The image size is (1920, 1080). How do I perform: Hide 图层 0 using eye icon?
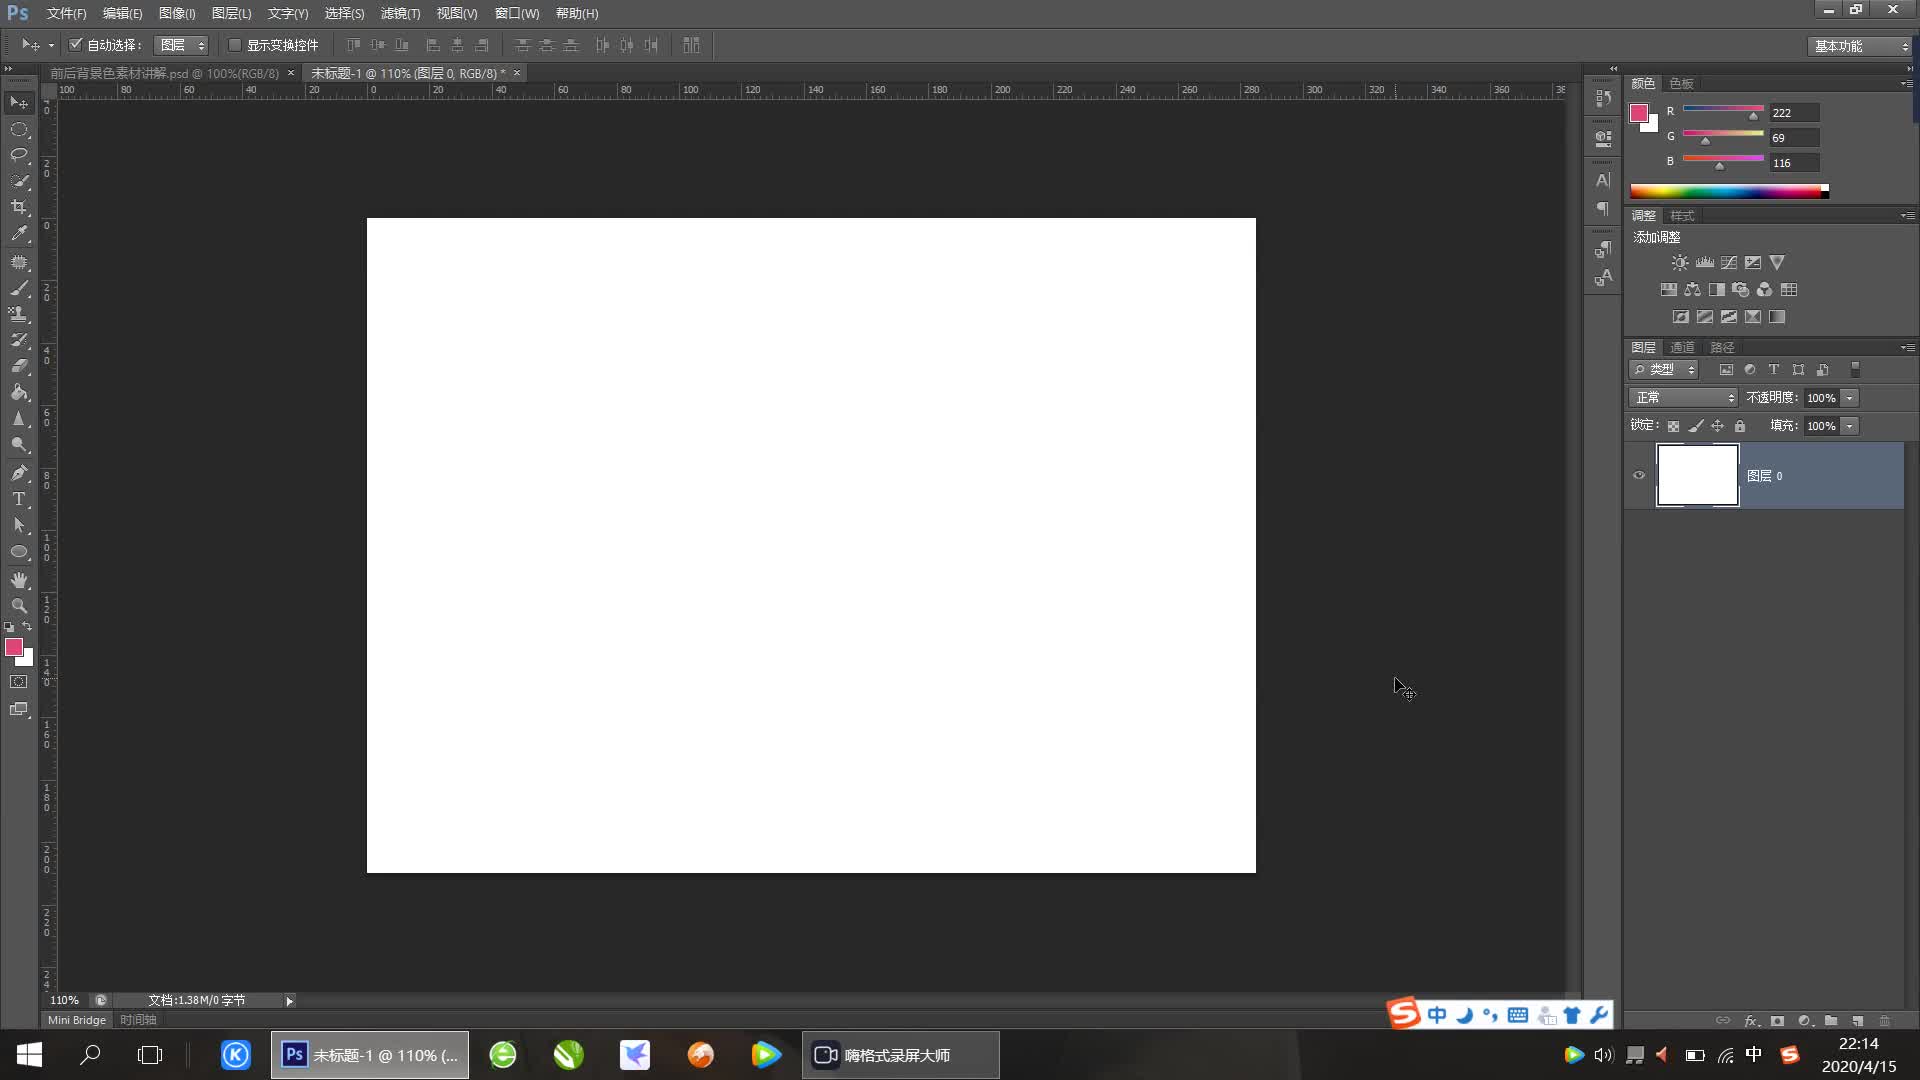pos(1639,476)
